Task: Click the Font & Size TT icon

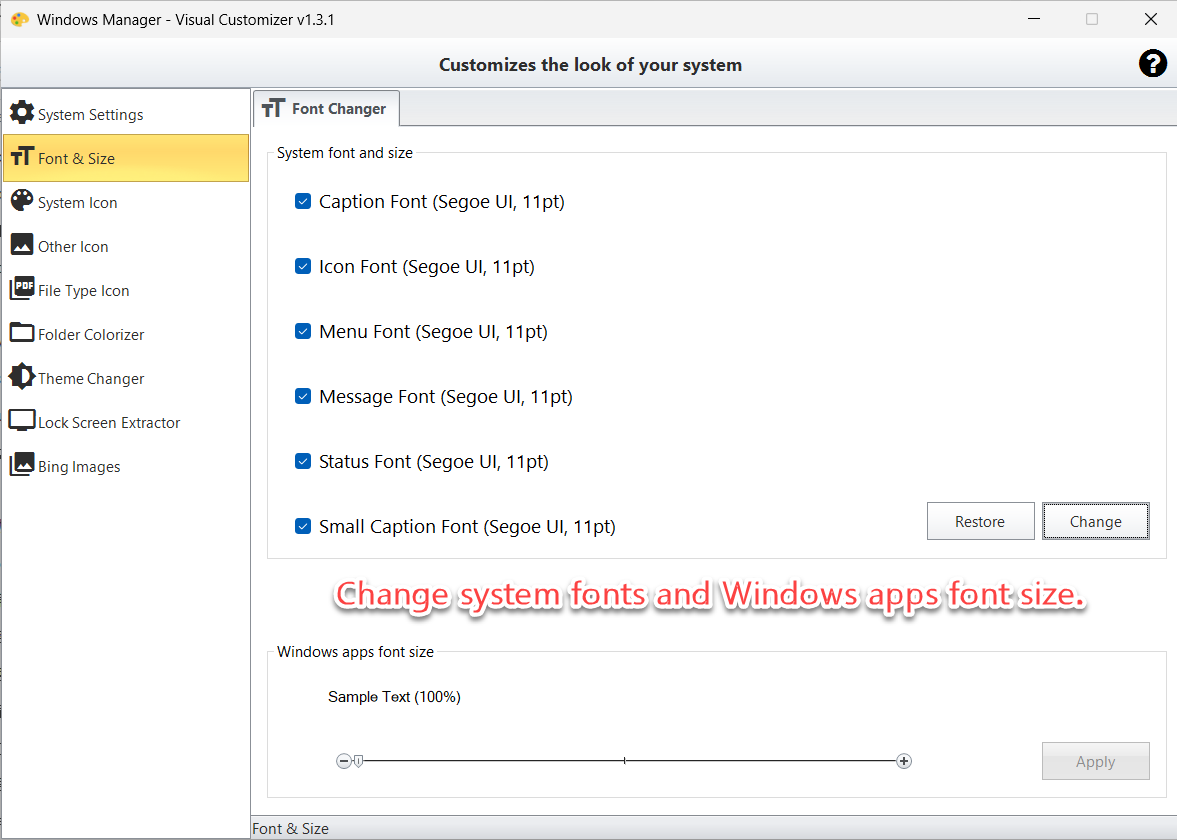Action: 22,156
